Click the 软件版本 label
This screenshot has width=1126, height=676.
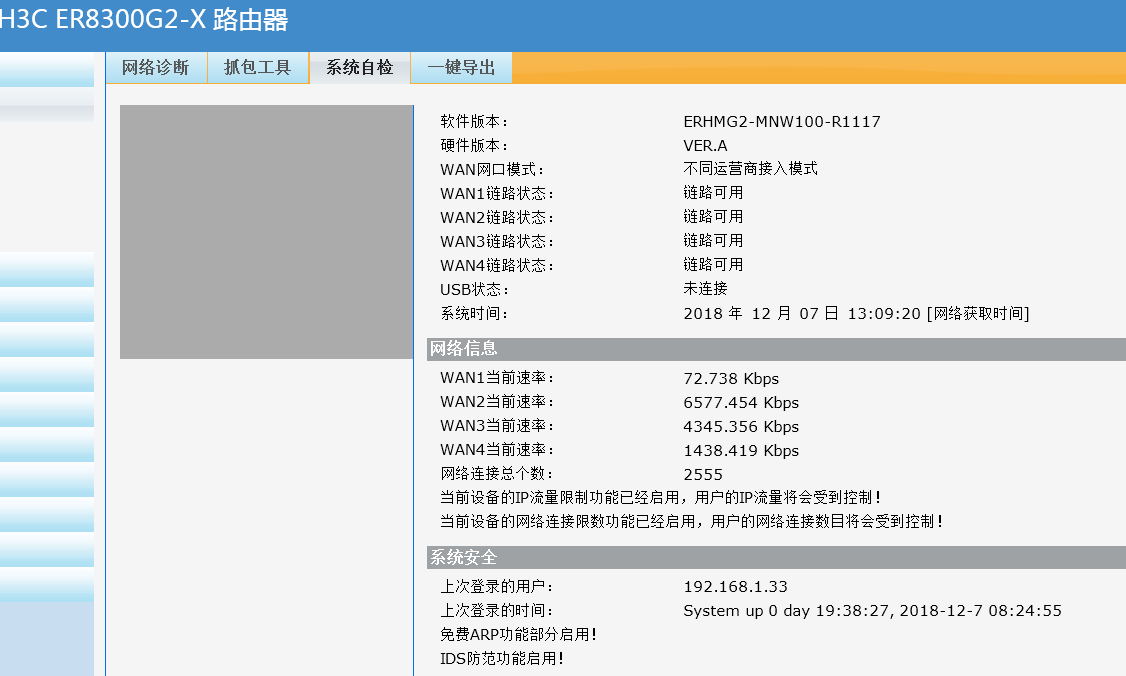[x=474, y=121]
